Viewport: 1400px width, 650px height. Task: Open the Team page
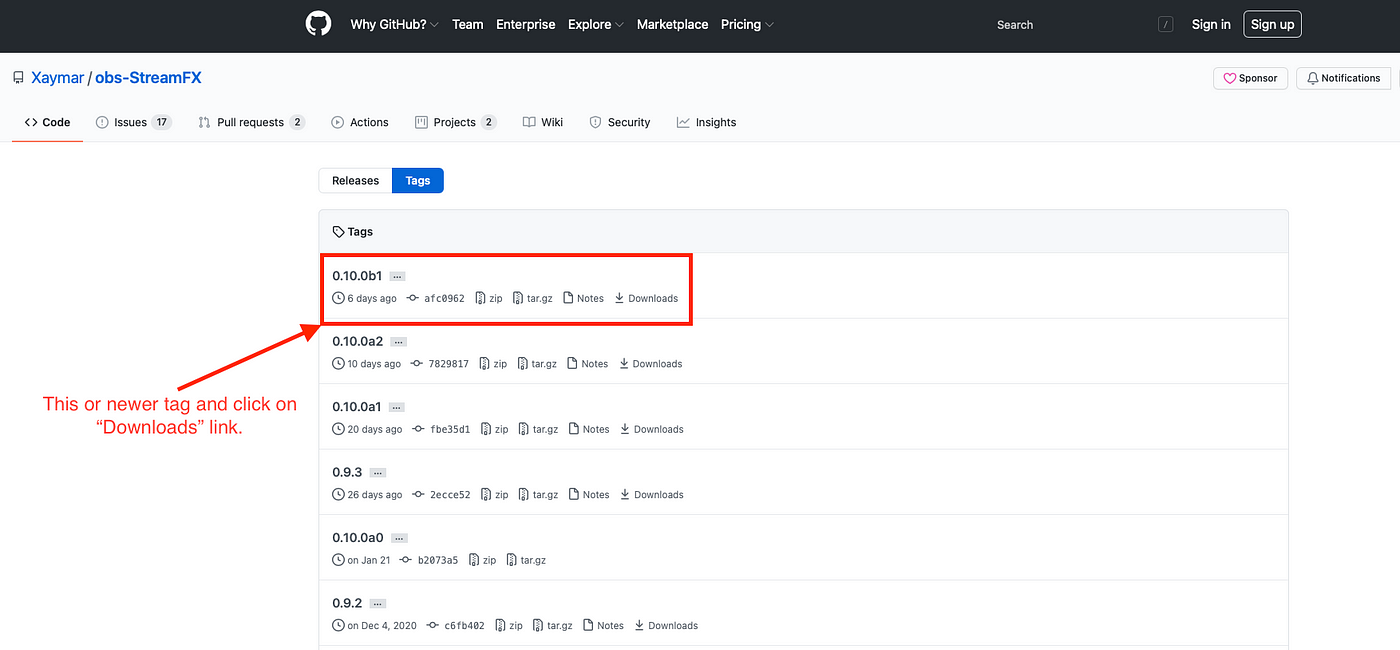click(x=467, y=24)
